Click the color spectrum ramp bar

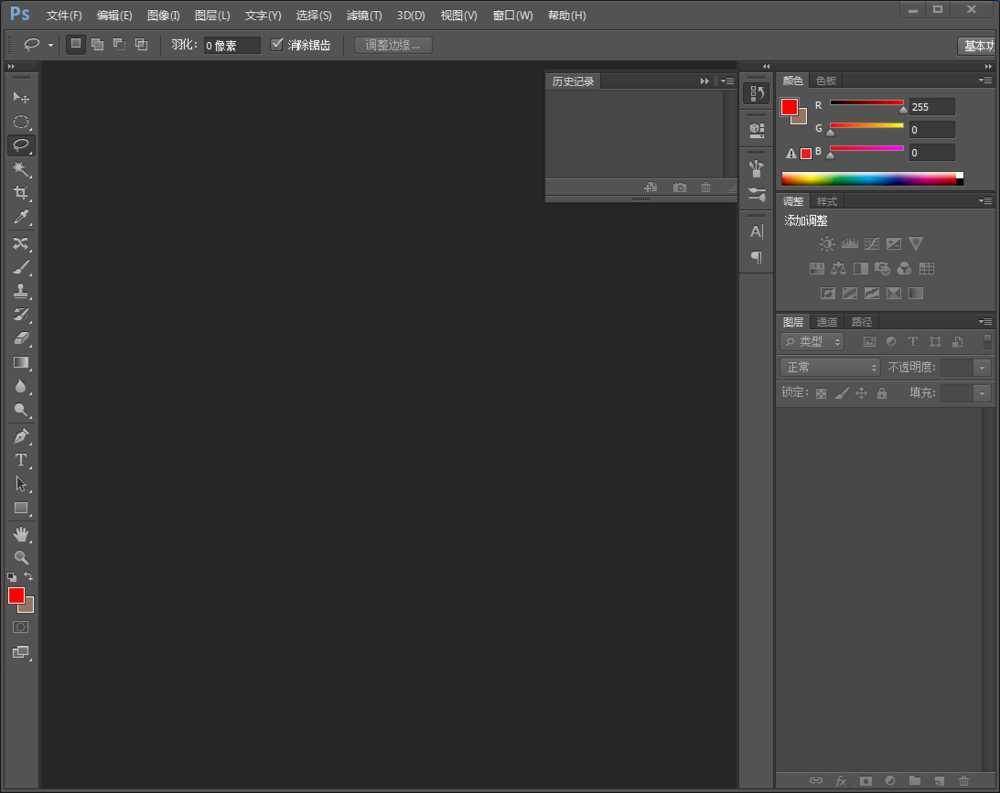tap(868, 179)
